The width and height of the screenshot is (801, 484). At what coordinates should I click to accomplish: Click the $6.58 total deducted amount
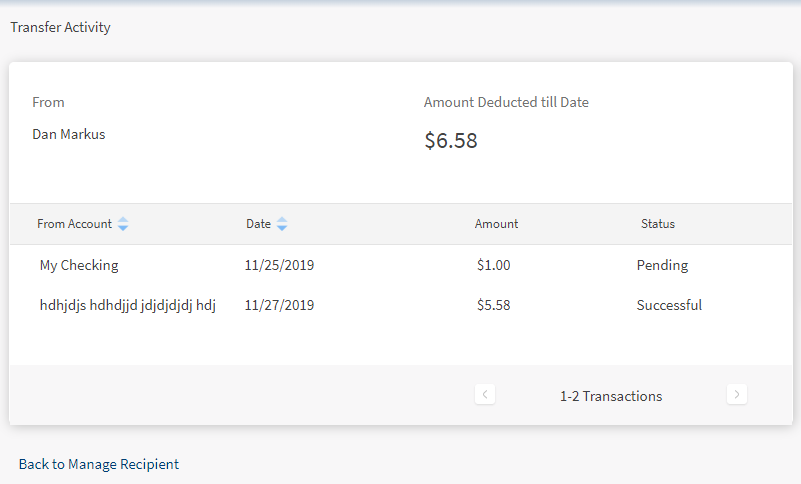pyautogui.click(x=451, y=141)
